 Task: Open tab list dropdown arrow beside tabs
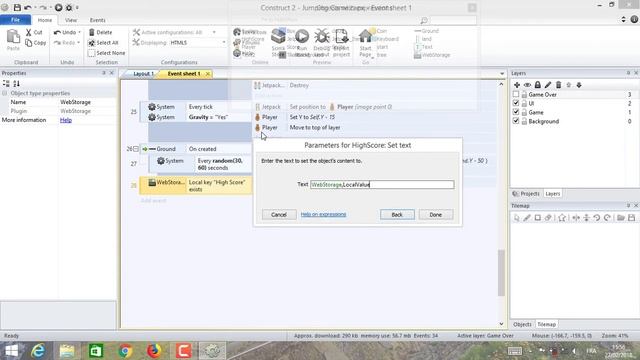pyautogui.click(x=502, y=74)
